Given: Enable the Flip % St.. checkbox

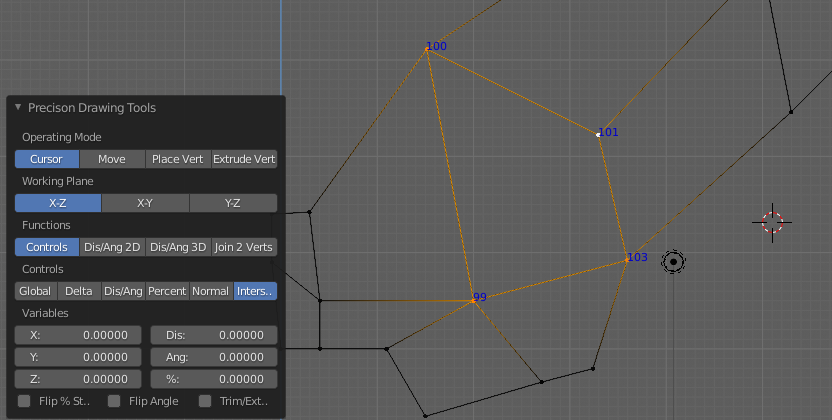Looking at the screenshot, I should (25, 401).
